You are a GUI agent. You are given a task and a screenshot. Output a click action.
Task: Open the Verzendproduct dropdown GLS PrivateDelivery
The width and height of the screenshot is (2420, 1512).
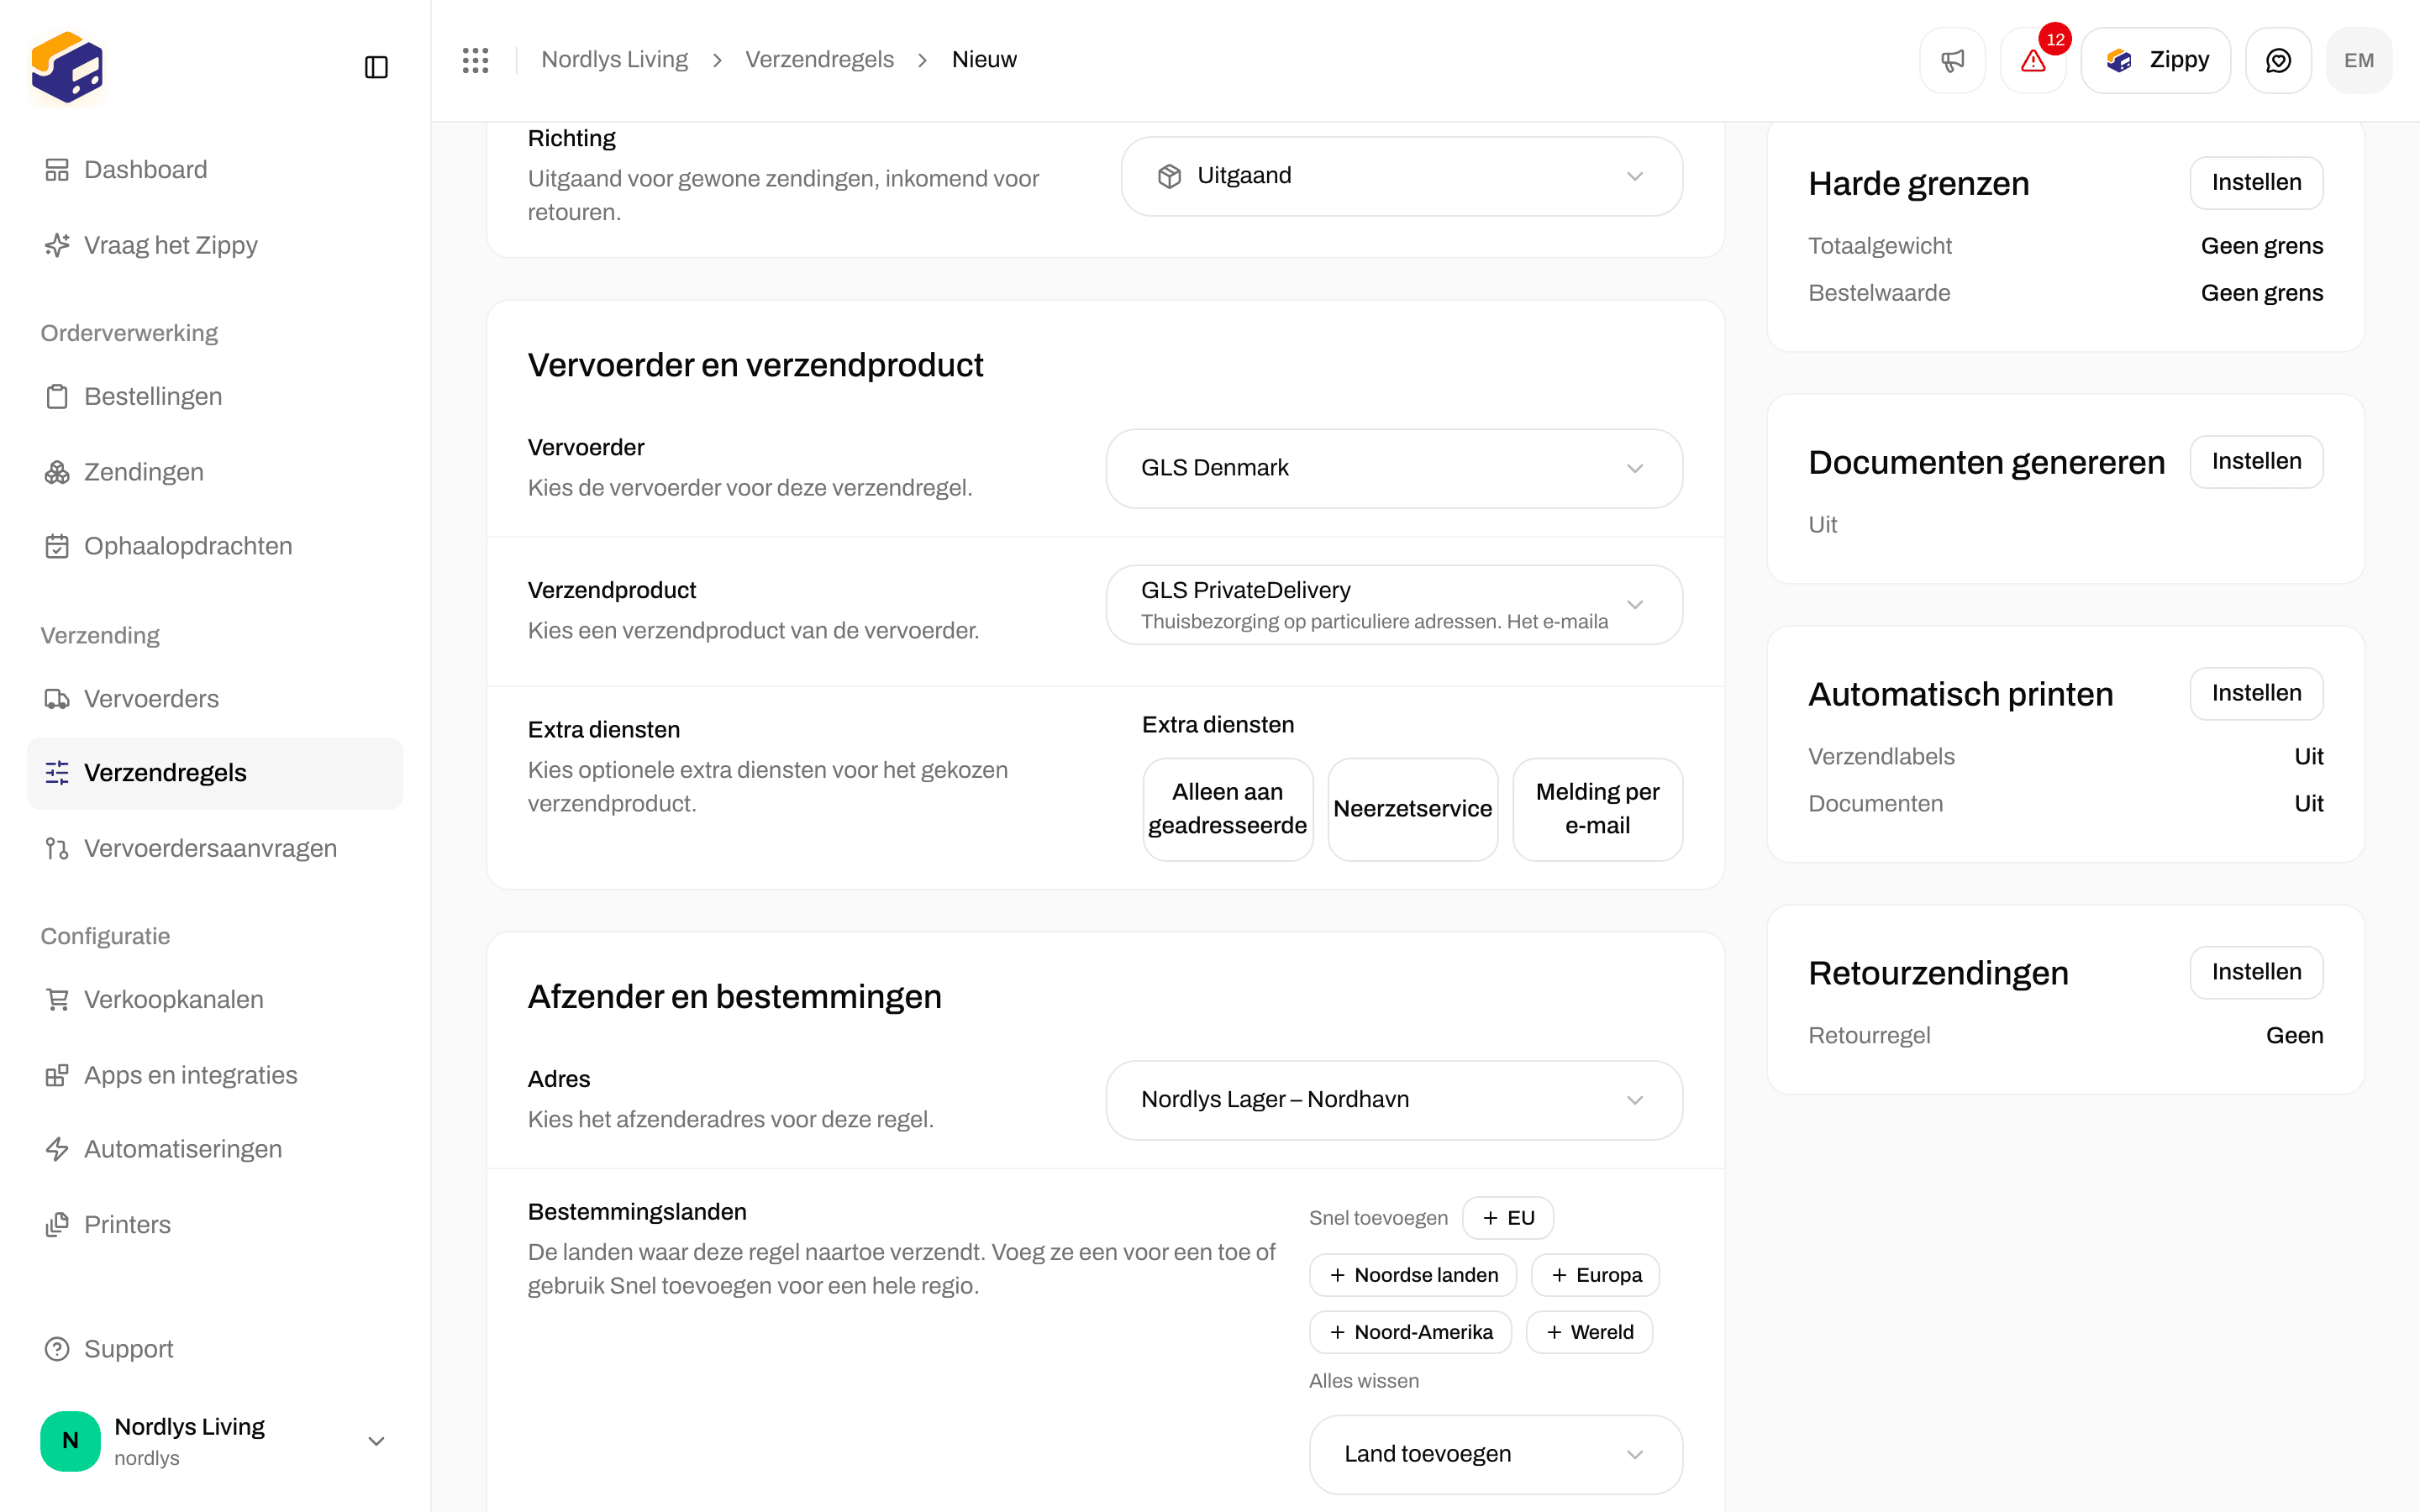pyautogui.click(x=1394, y=605)
